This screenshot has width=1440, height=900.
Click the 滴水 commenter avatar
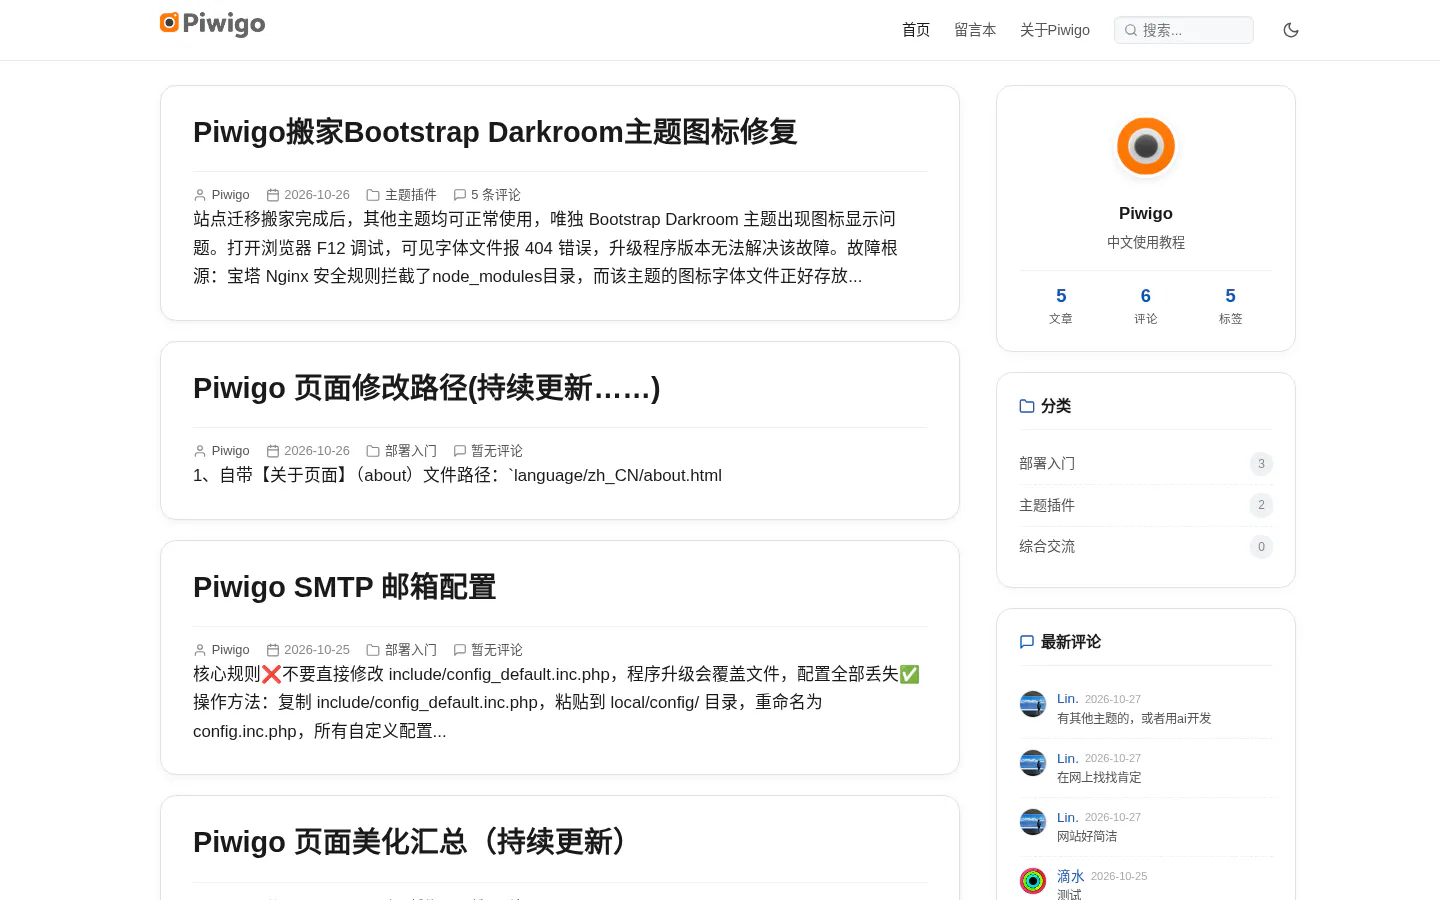1033,880
